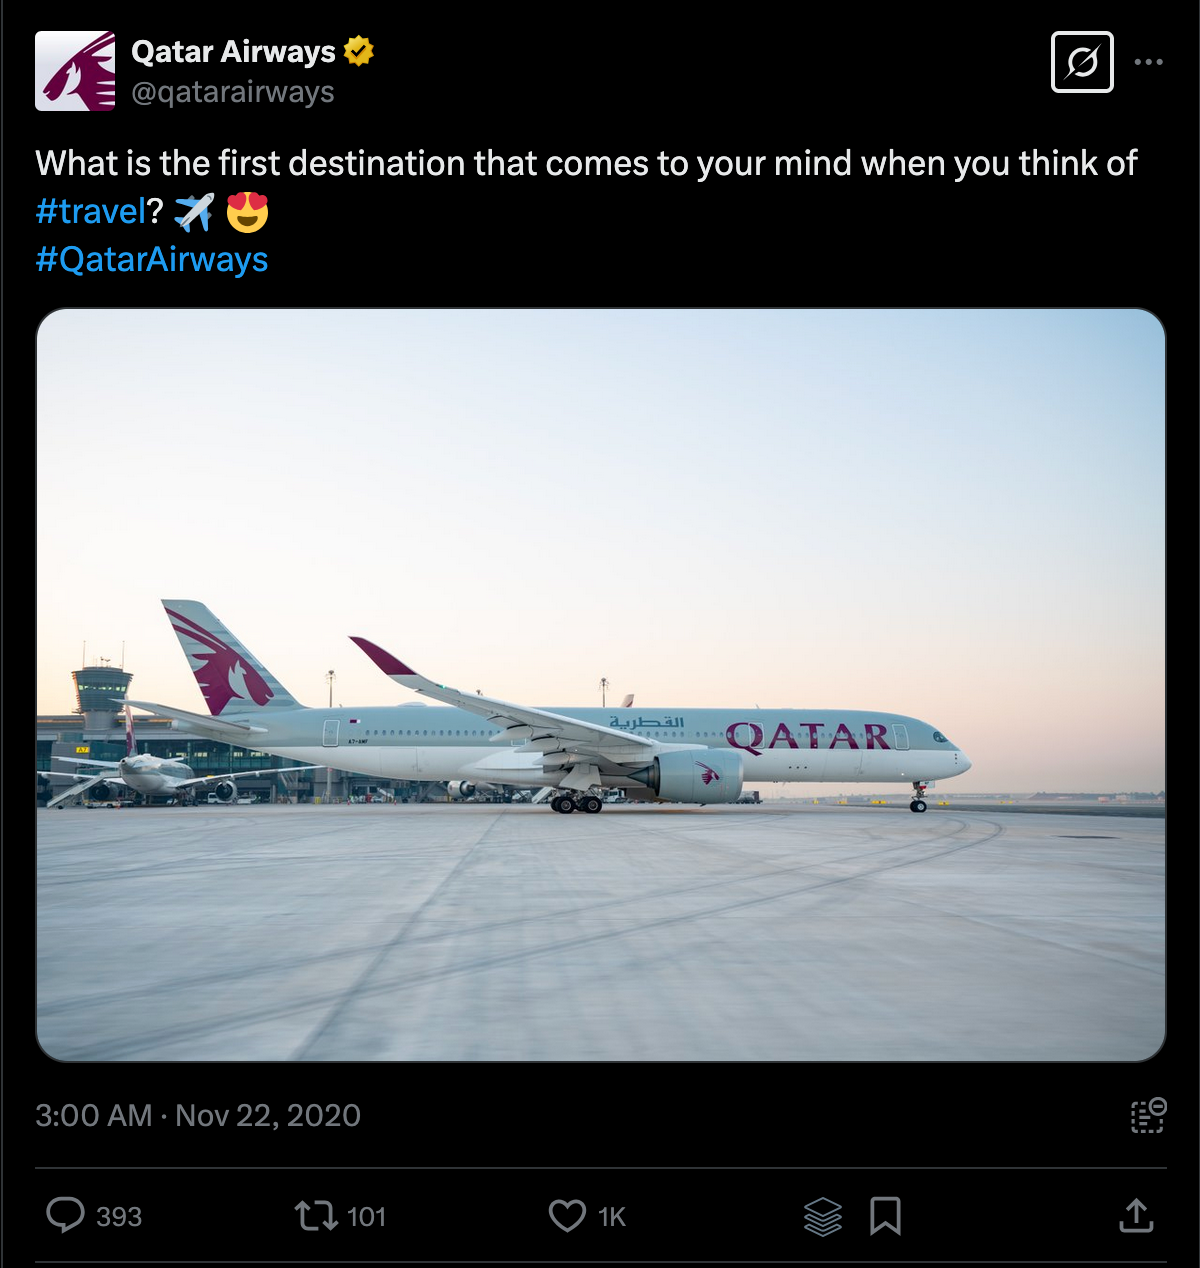Image resolution: width=1200 pixels, height=1268 pixels.
Task: Open the Grok slash-circle icon
Action: 1082,62
